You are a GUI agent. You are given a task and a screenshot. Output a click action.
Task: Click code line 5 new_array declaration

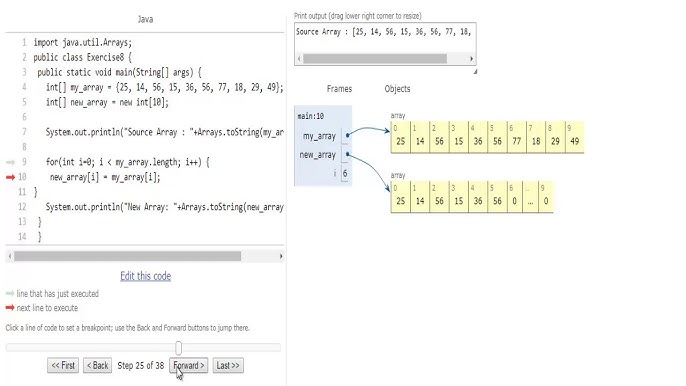[107, 102]
